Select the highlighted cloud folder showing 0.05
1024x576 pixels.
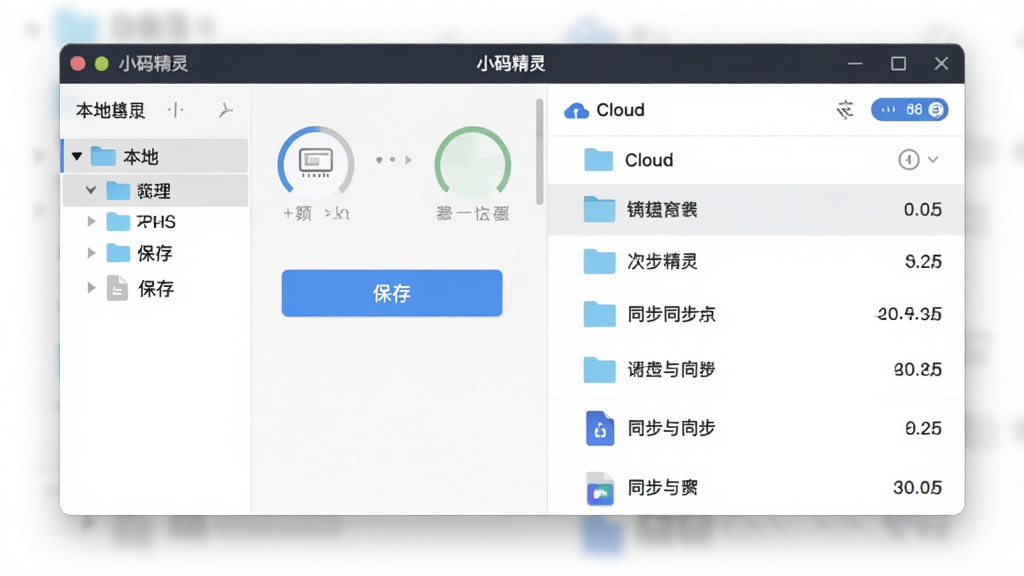(756, 210)
